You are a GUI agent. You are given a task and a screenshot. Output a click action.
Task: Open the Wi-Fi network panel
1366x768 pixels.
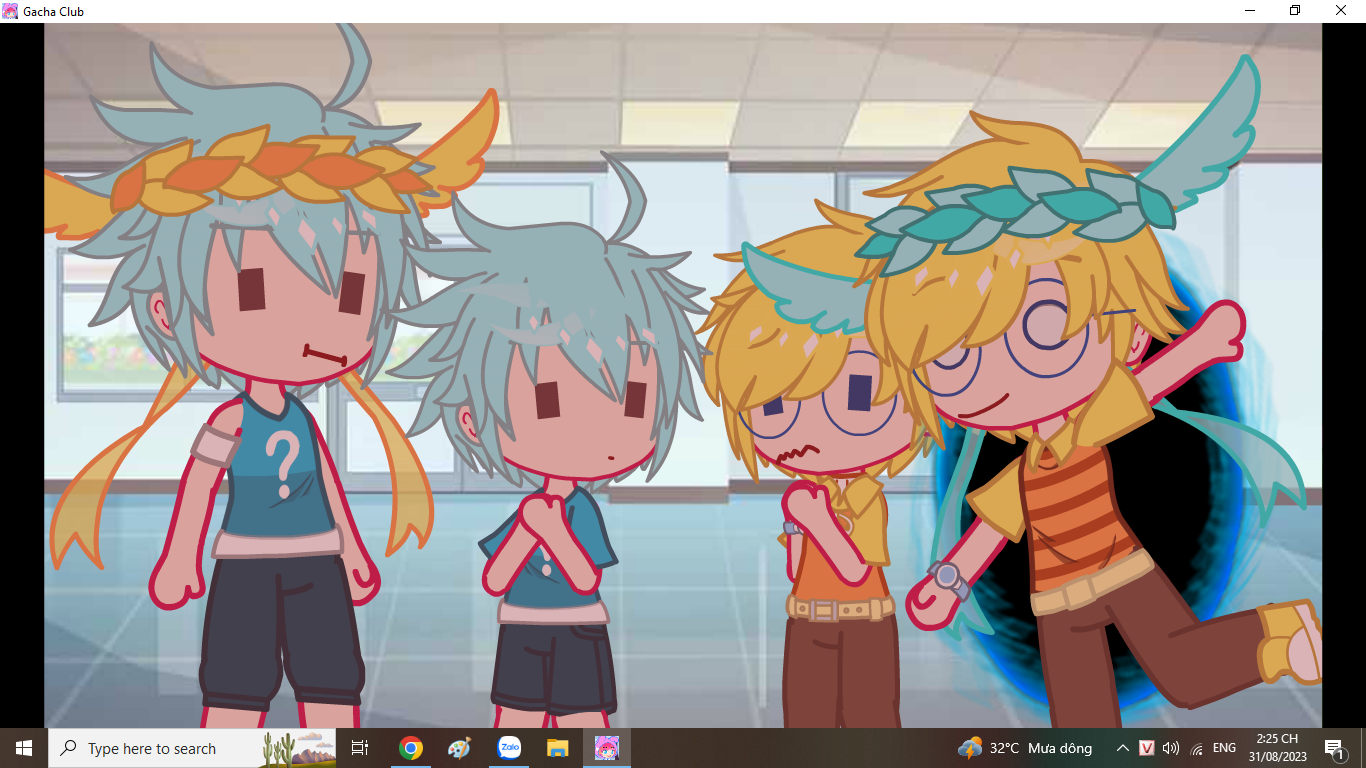tap(1197, 748)
